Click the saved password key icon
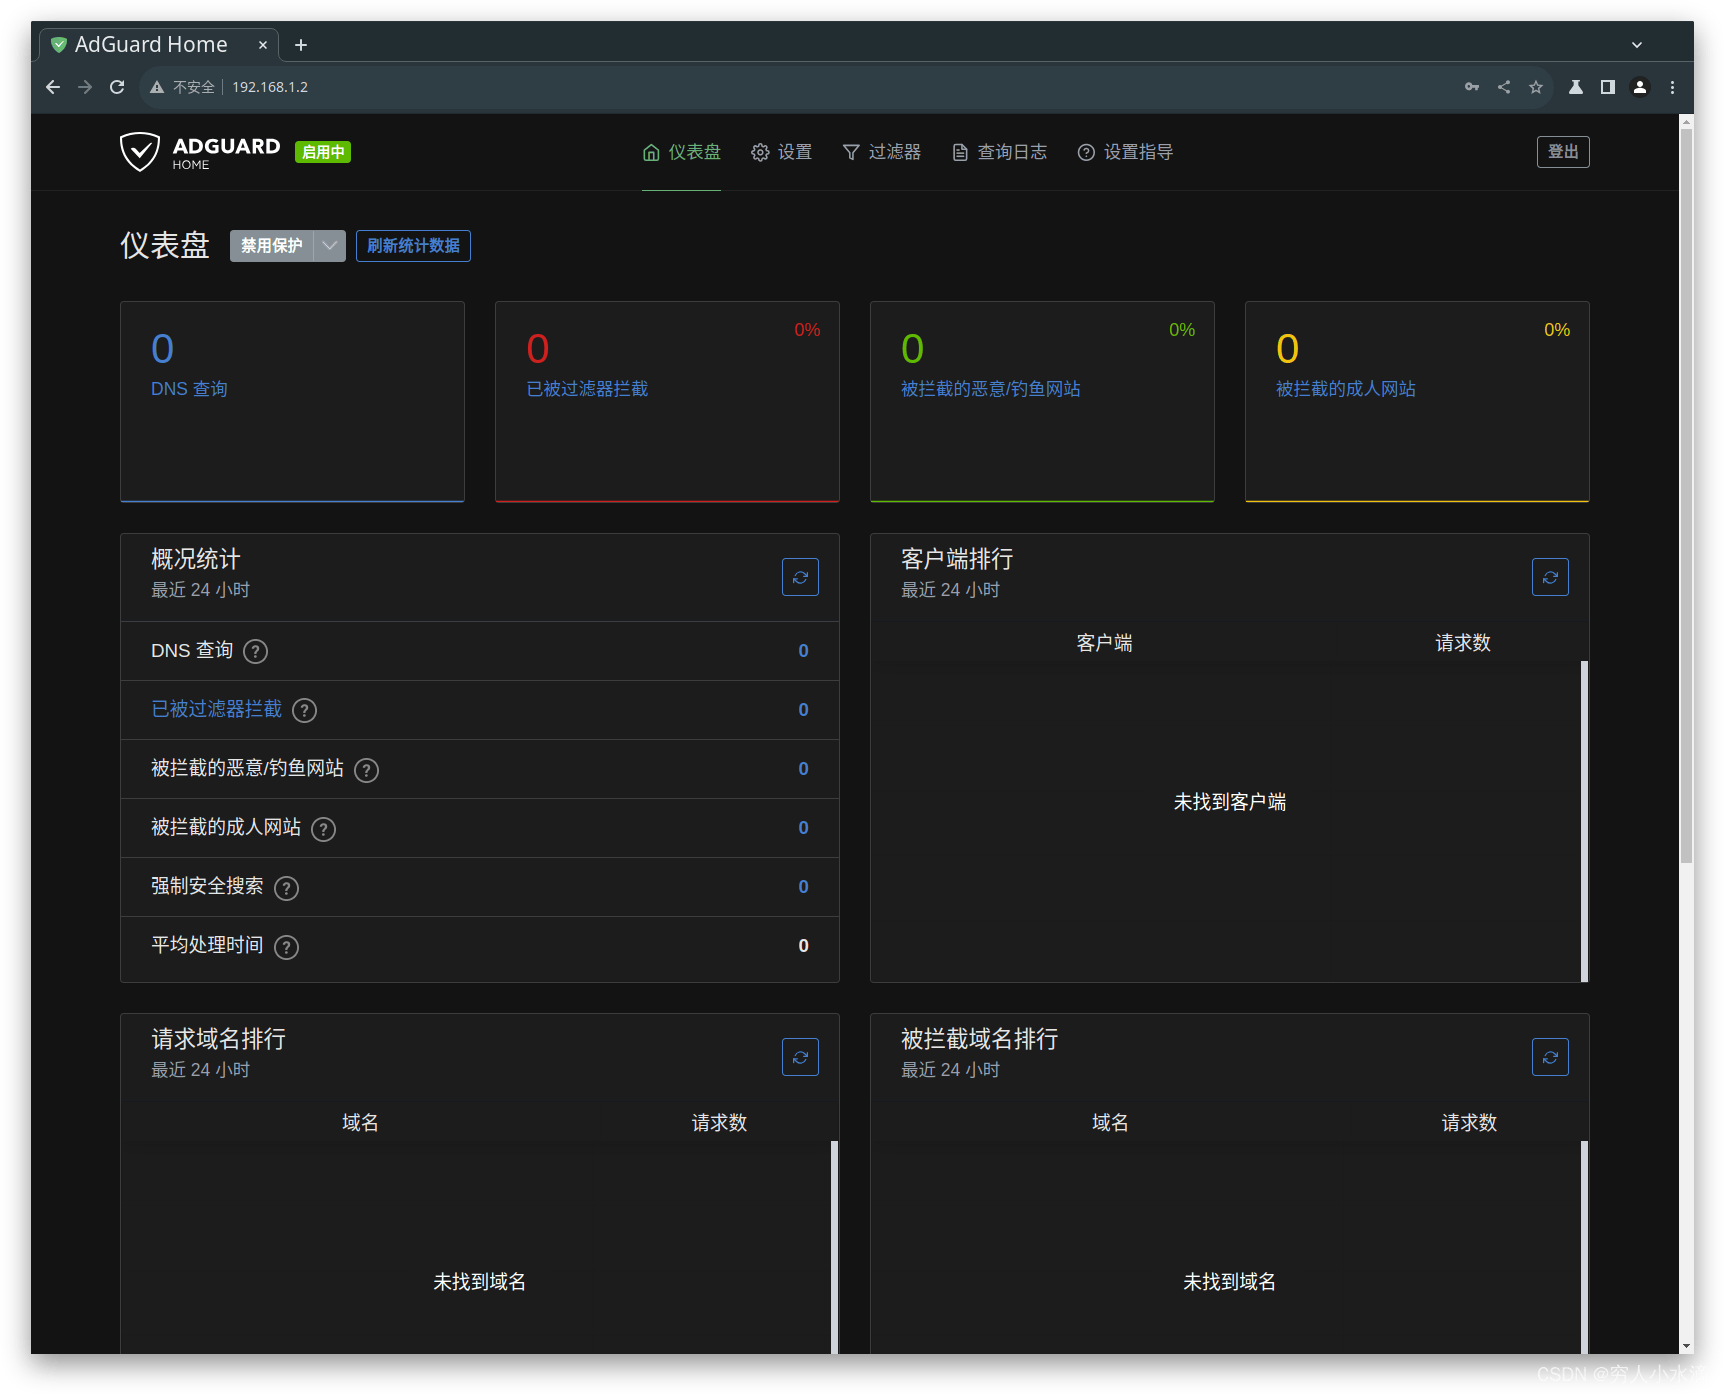This screenshot has height=1395, width=1725. point(1472,87)
